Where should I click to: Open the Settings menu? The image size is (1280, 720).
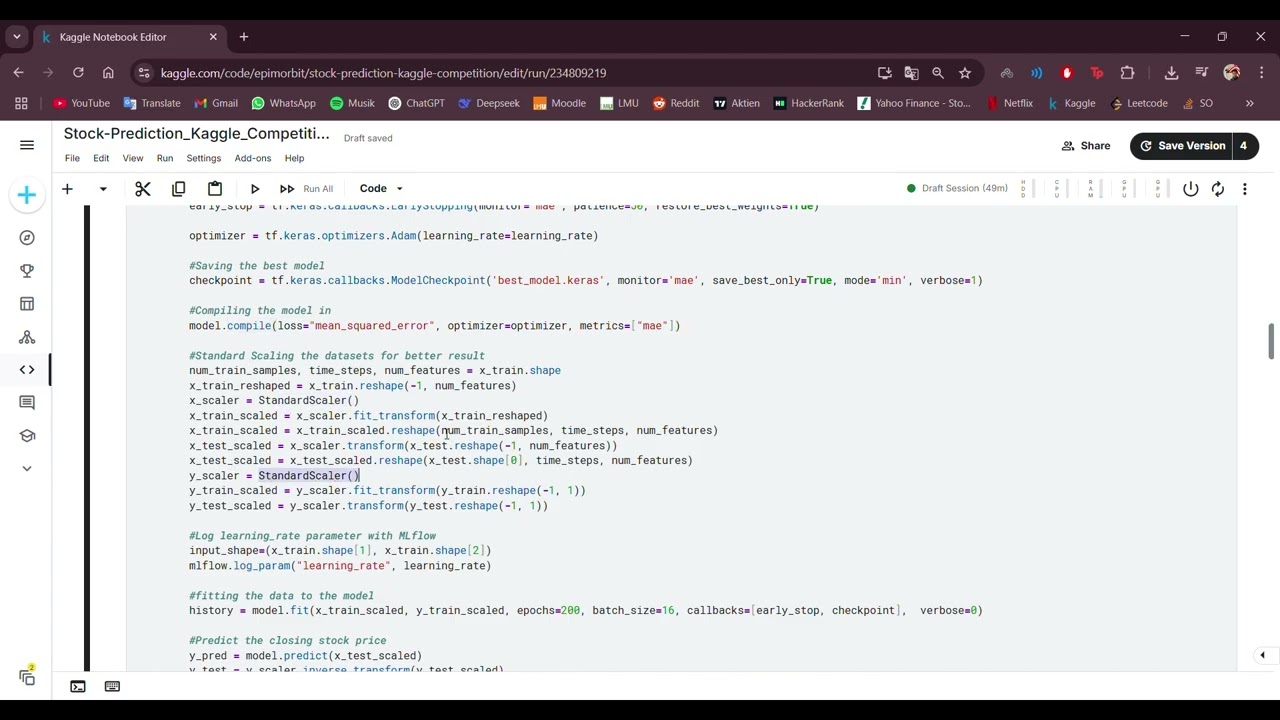click(203, 158)
